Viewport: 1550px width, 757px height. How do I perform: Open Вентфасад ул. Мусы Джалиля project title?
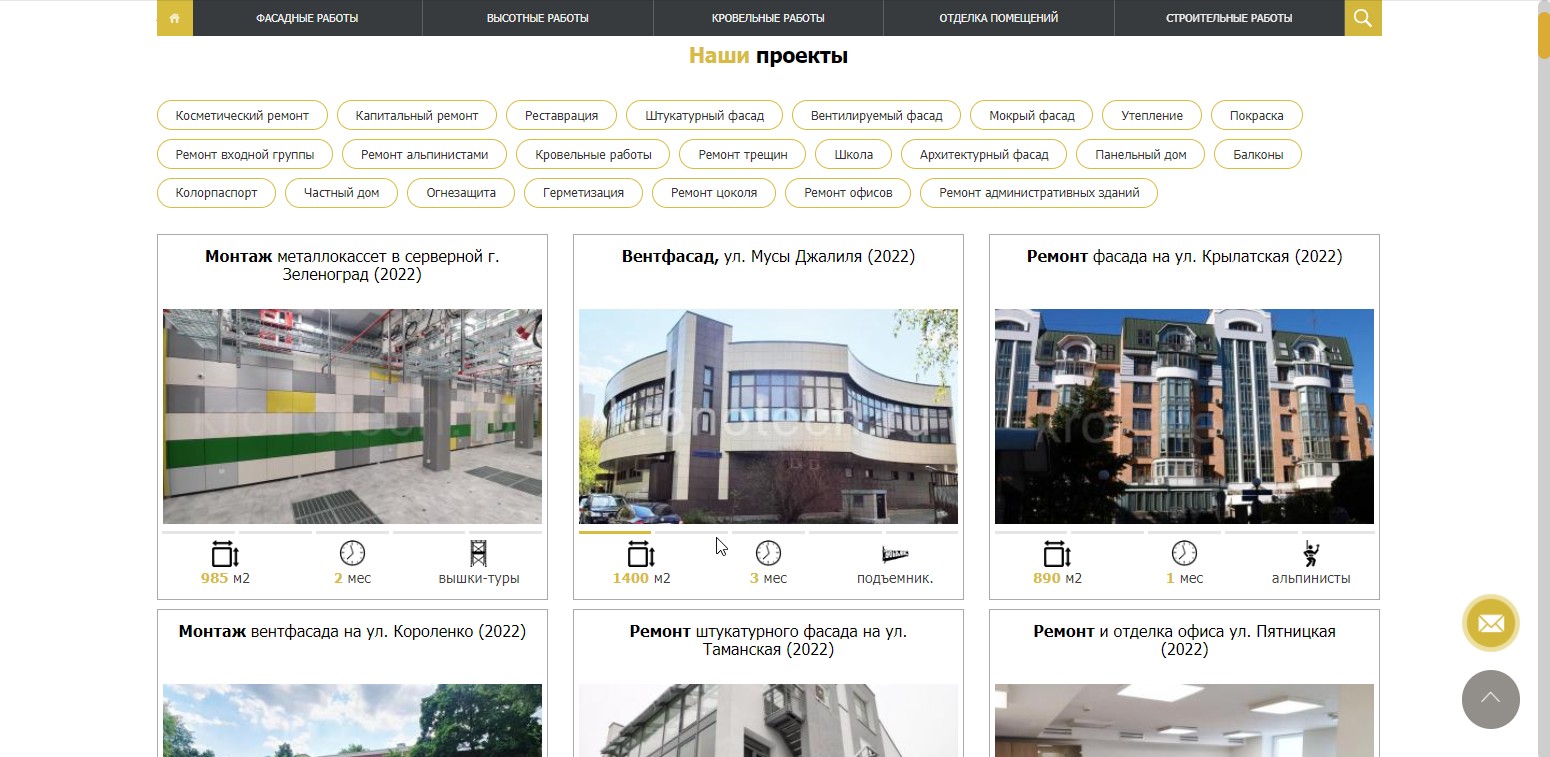[x=768, y=256]
